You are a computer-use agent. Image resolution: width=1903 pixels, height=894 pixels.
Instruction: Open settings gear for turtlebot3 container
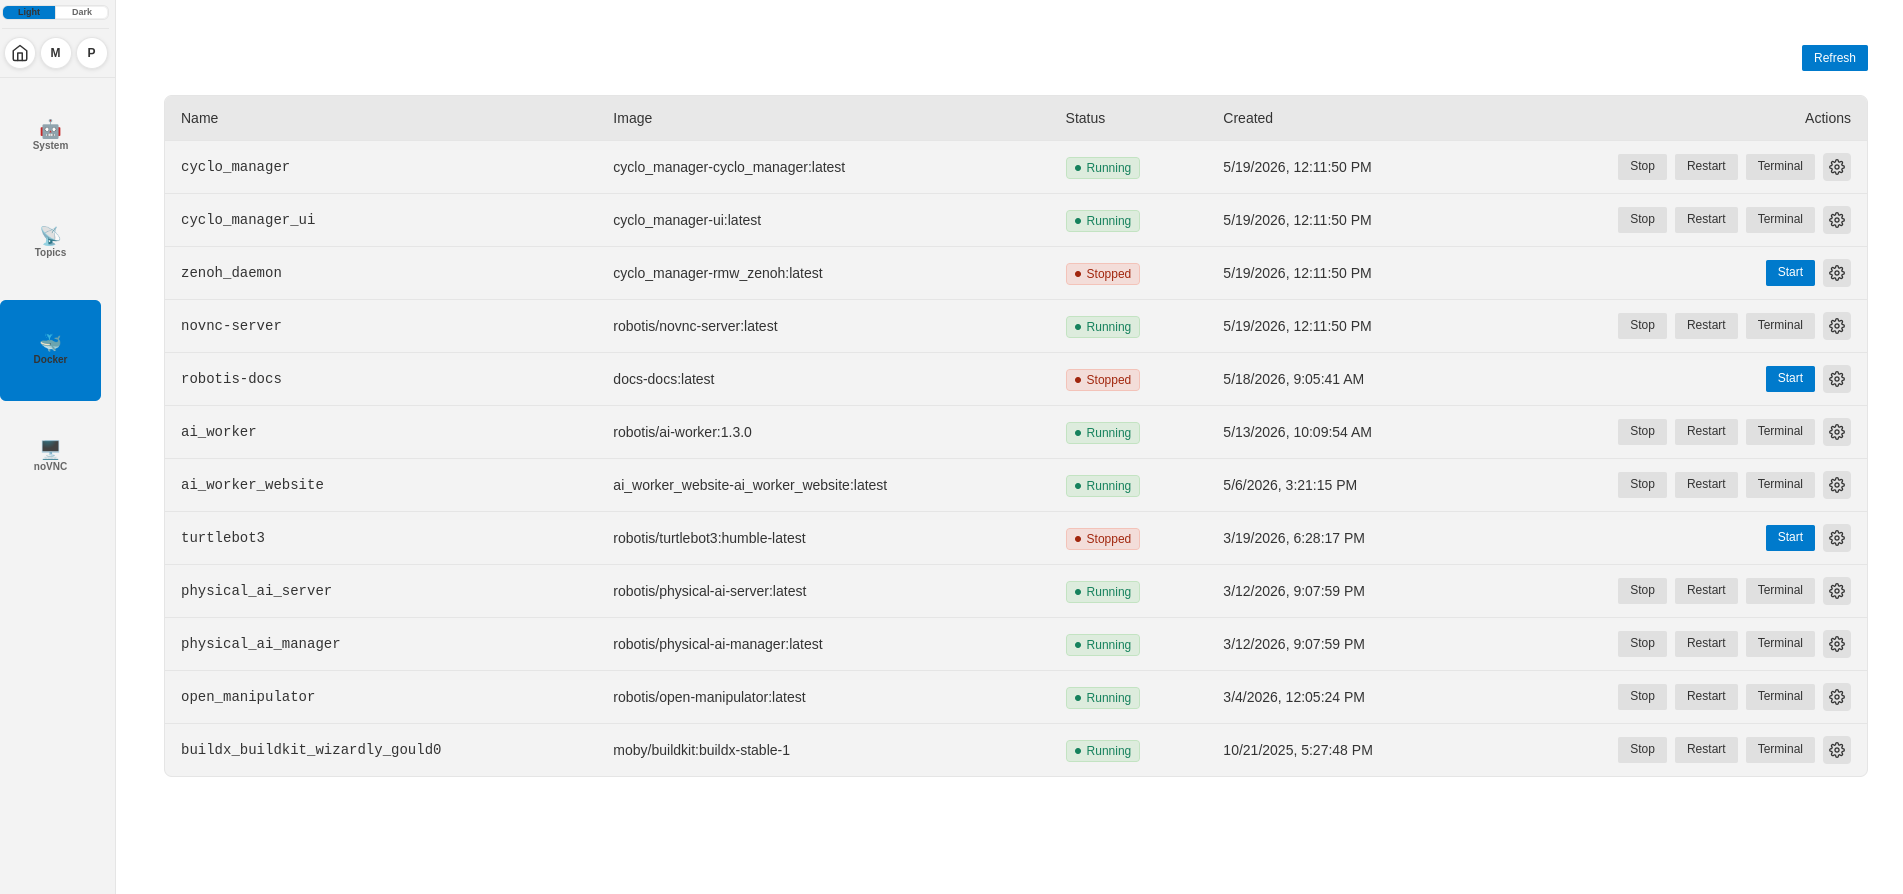point(1836,538)
